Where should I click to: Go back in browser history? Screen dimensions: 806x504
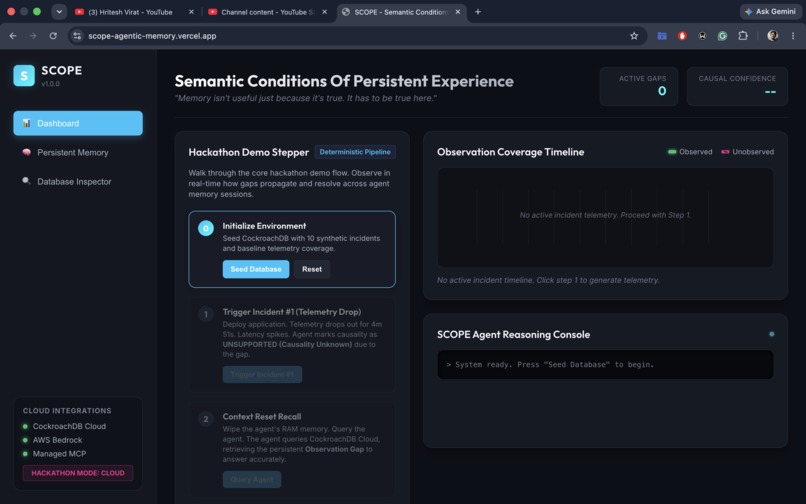[13, 36]
